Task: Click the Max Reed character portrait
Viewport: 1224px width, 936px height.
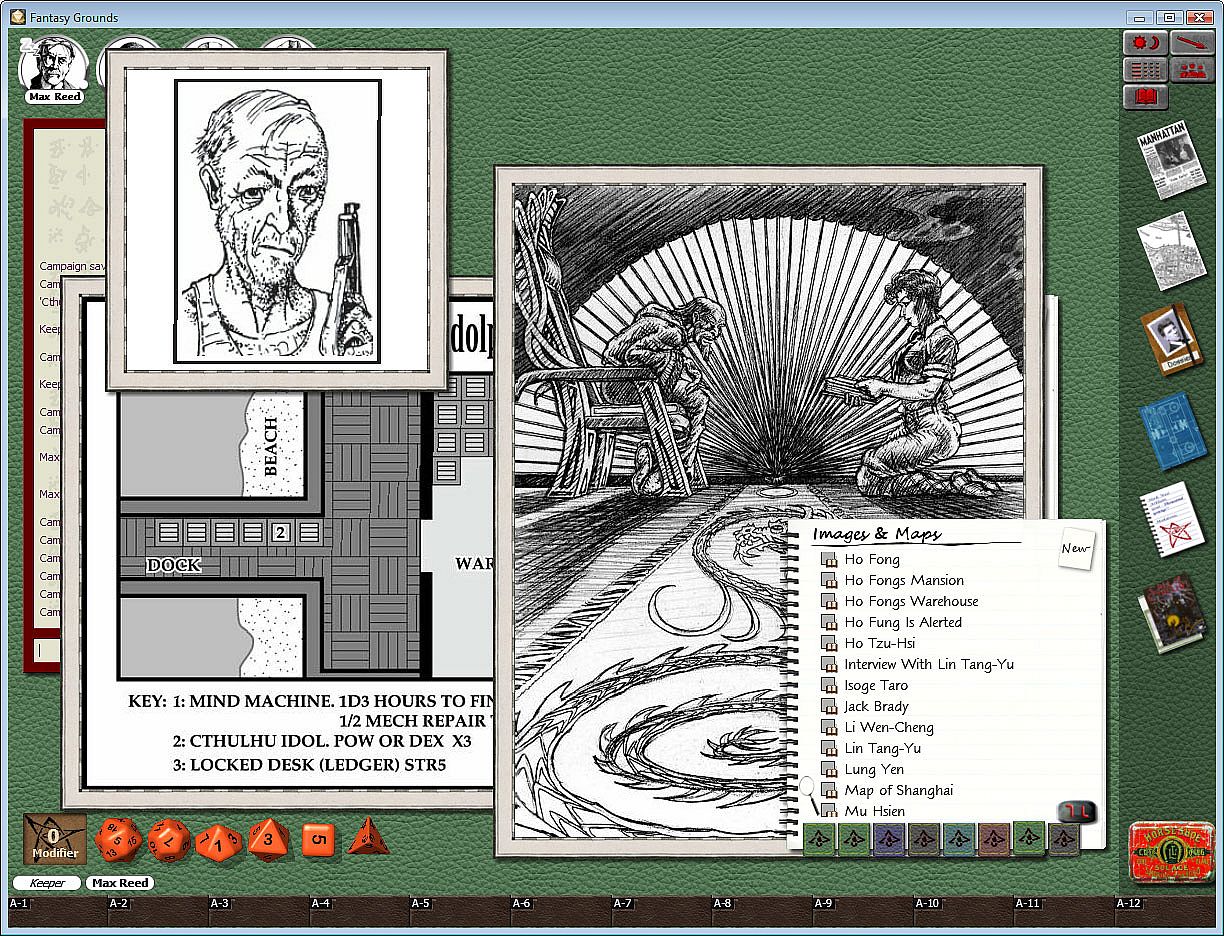Action: click(x=53, y=66)
